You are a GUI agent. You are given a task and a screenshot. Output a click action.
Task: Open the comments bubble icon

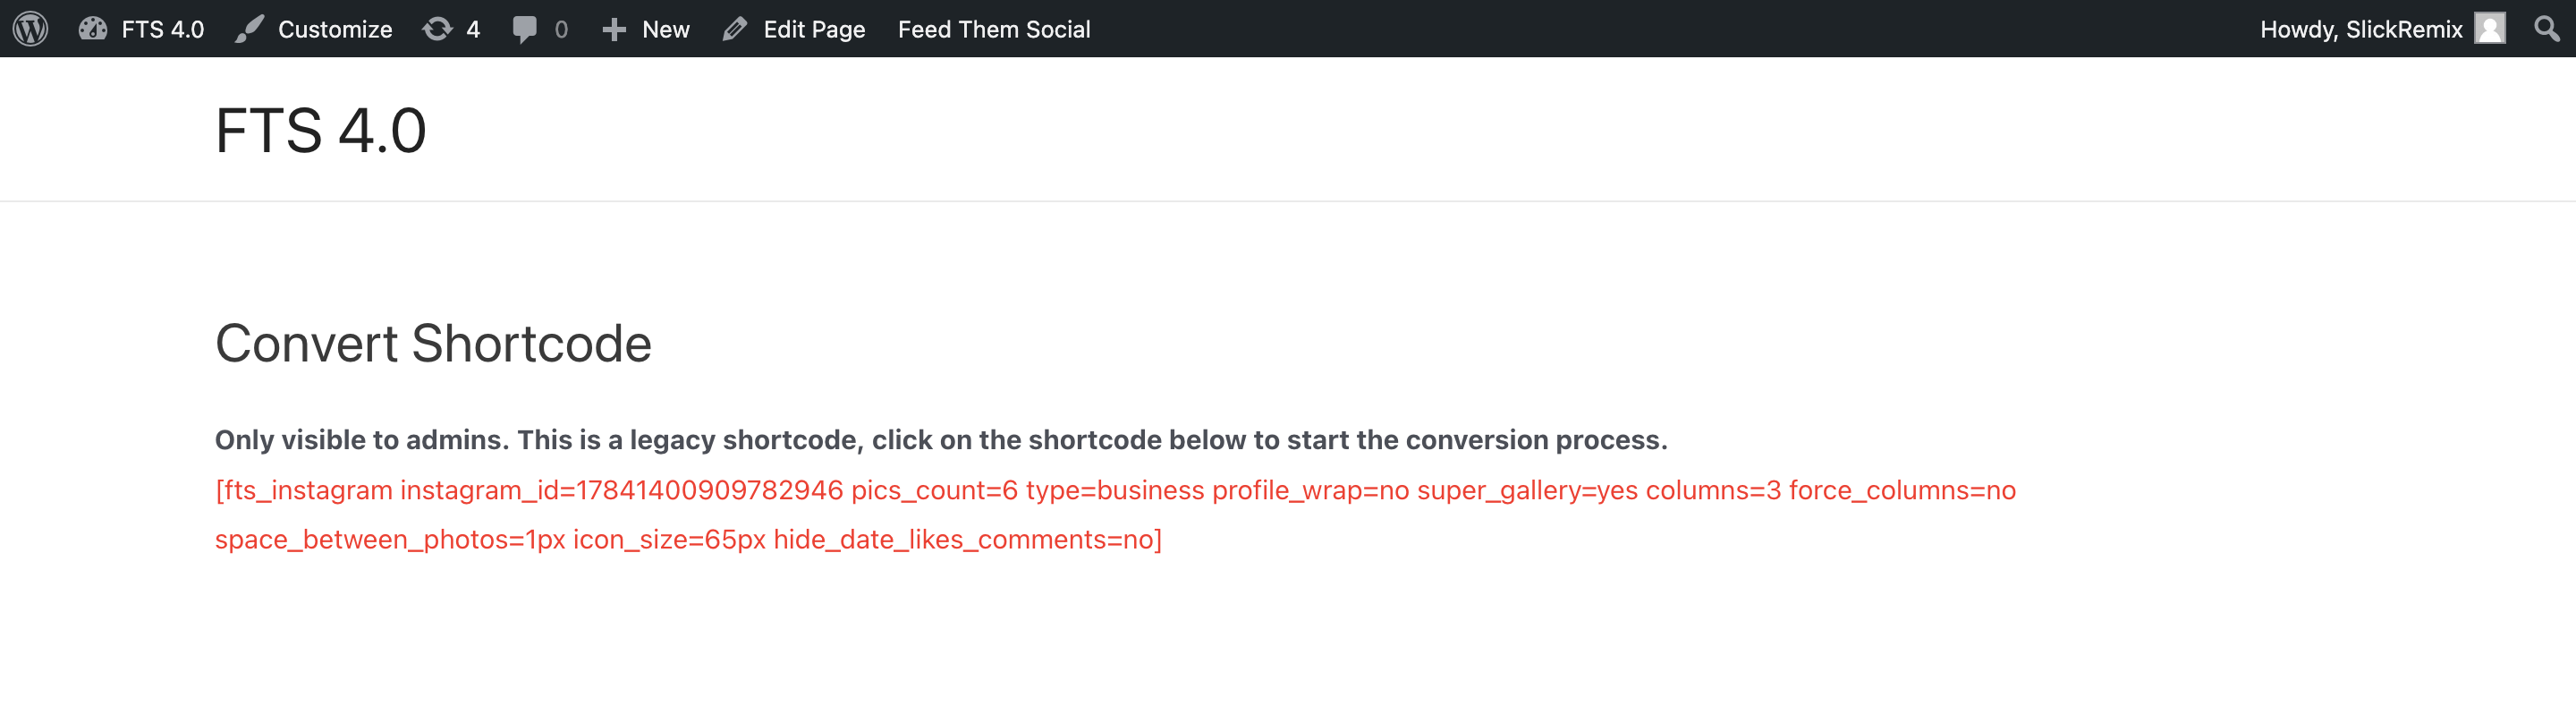click(524, 29)
